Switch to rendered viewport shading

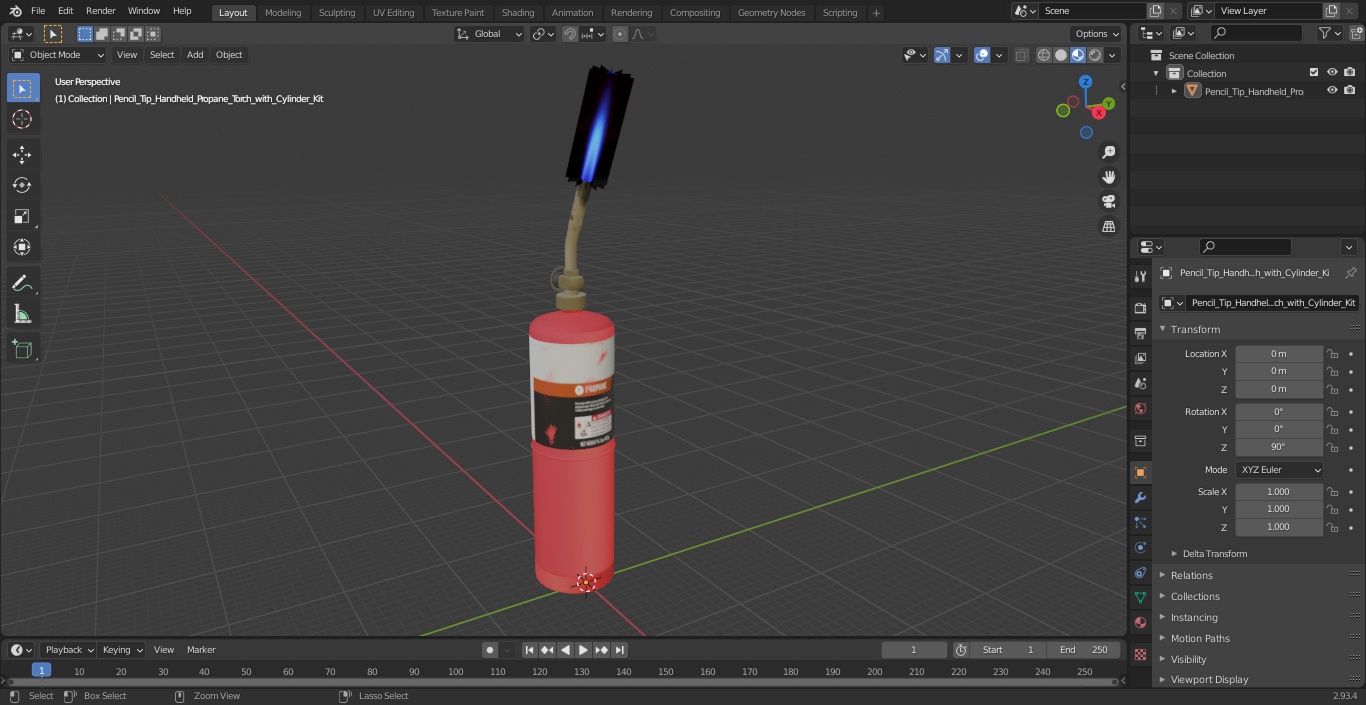(1095, 55)
